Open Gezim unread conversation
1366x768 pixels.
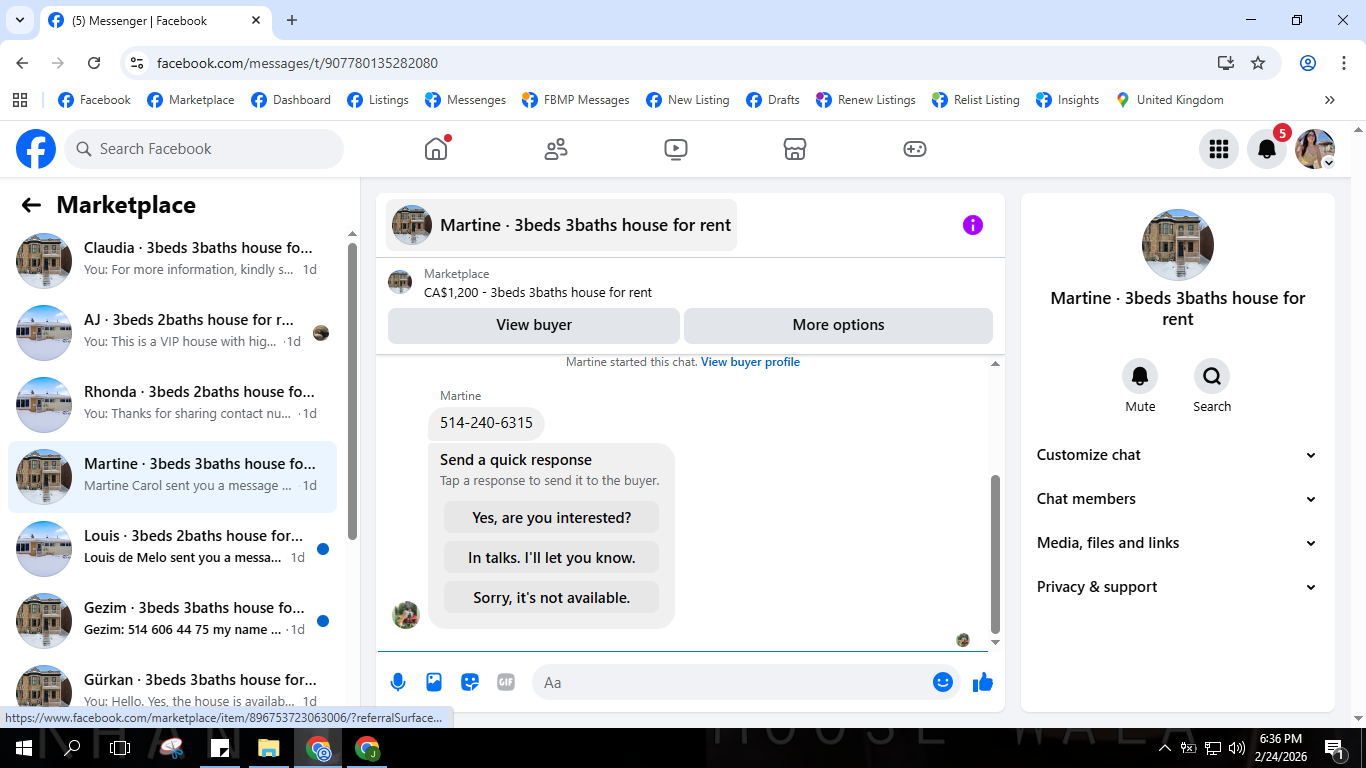click(x=172, y=621)
